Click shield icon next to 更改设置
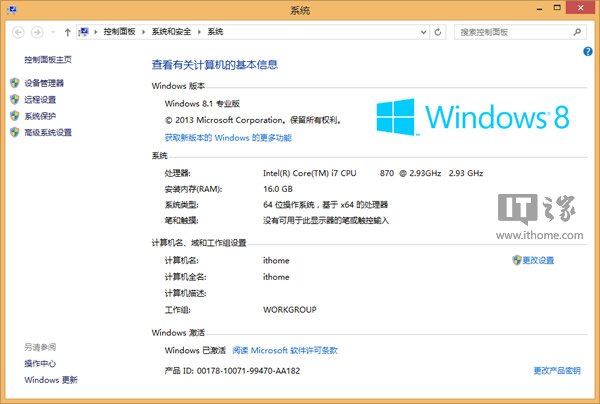The image size is (600, 404). (517, 260)
